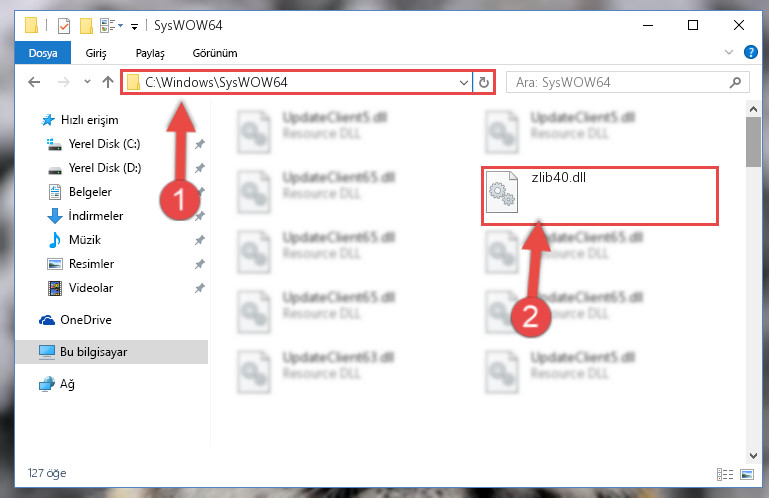Open Customize Quick Access Toolbar dropdown
Viewport: 769px width, 498px height.
pyautogui.click(x=134, y=26)
